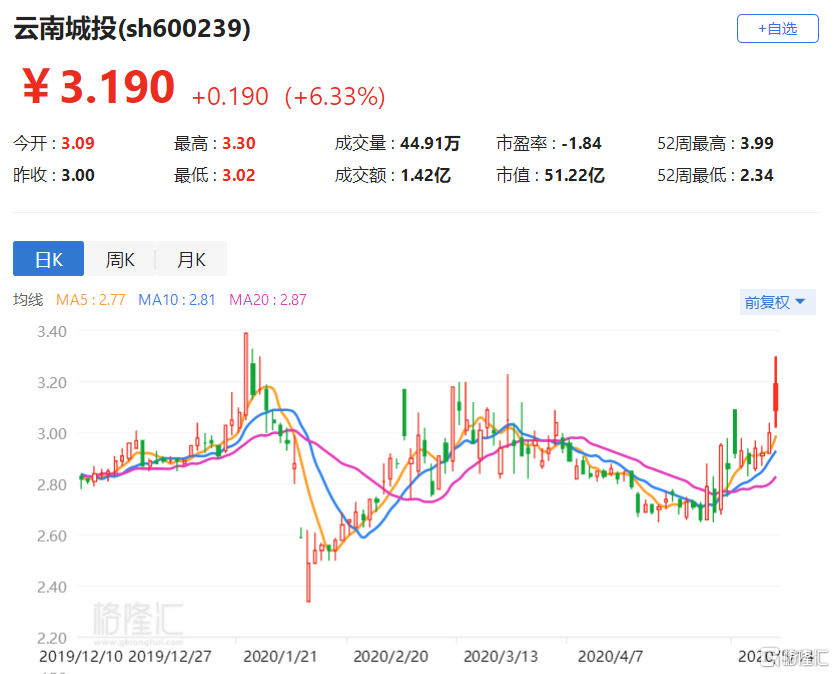Click the 今开 value 3.09
This screenshot has width=835, height=674.
point(78,143)
